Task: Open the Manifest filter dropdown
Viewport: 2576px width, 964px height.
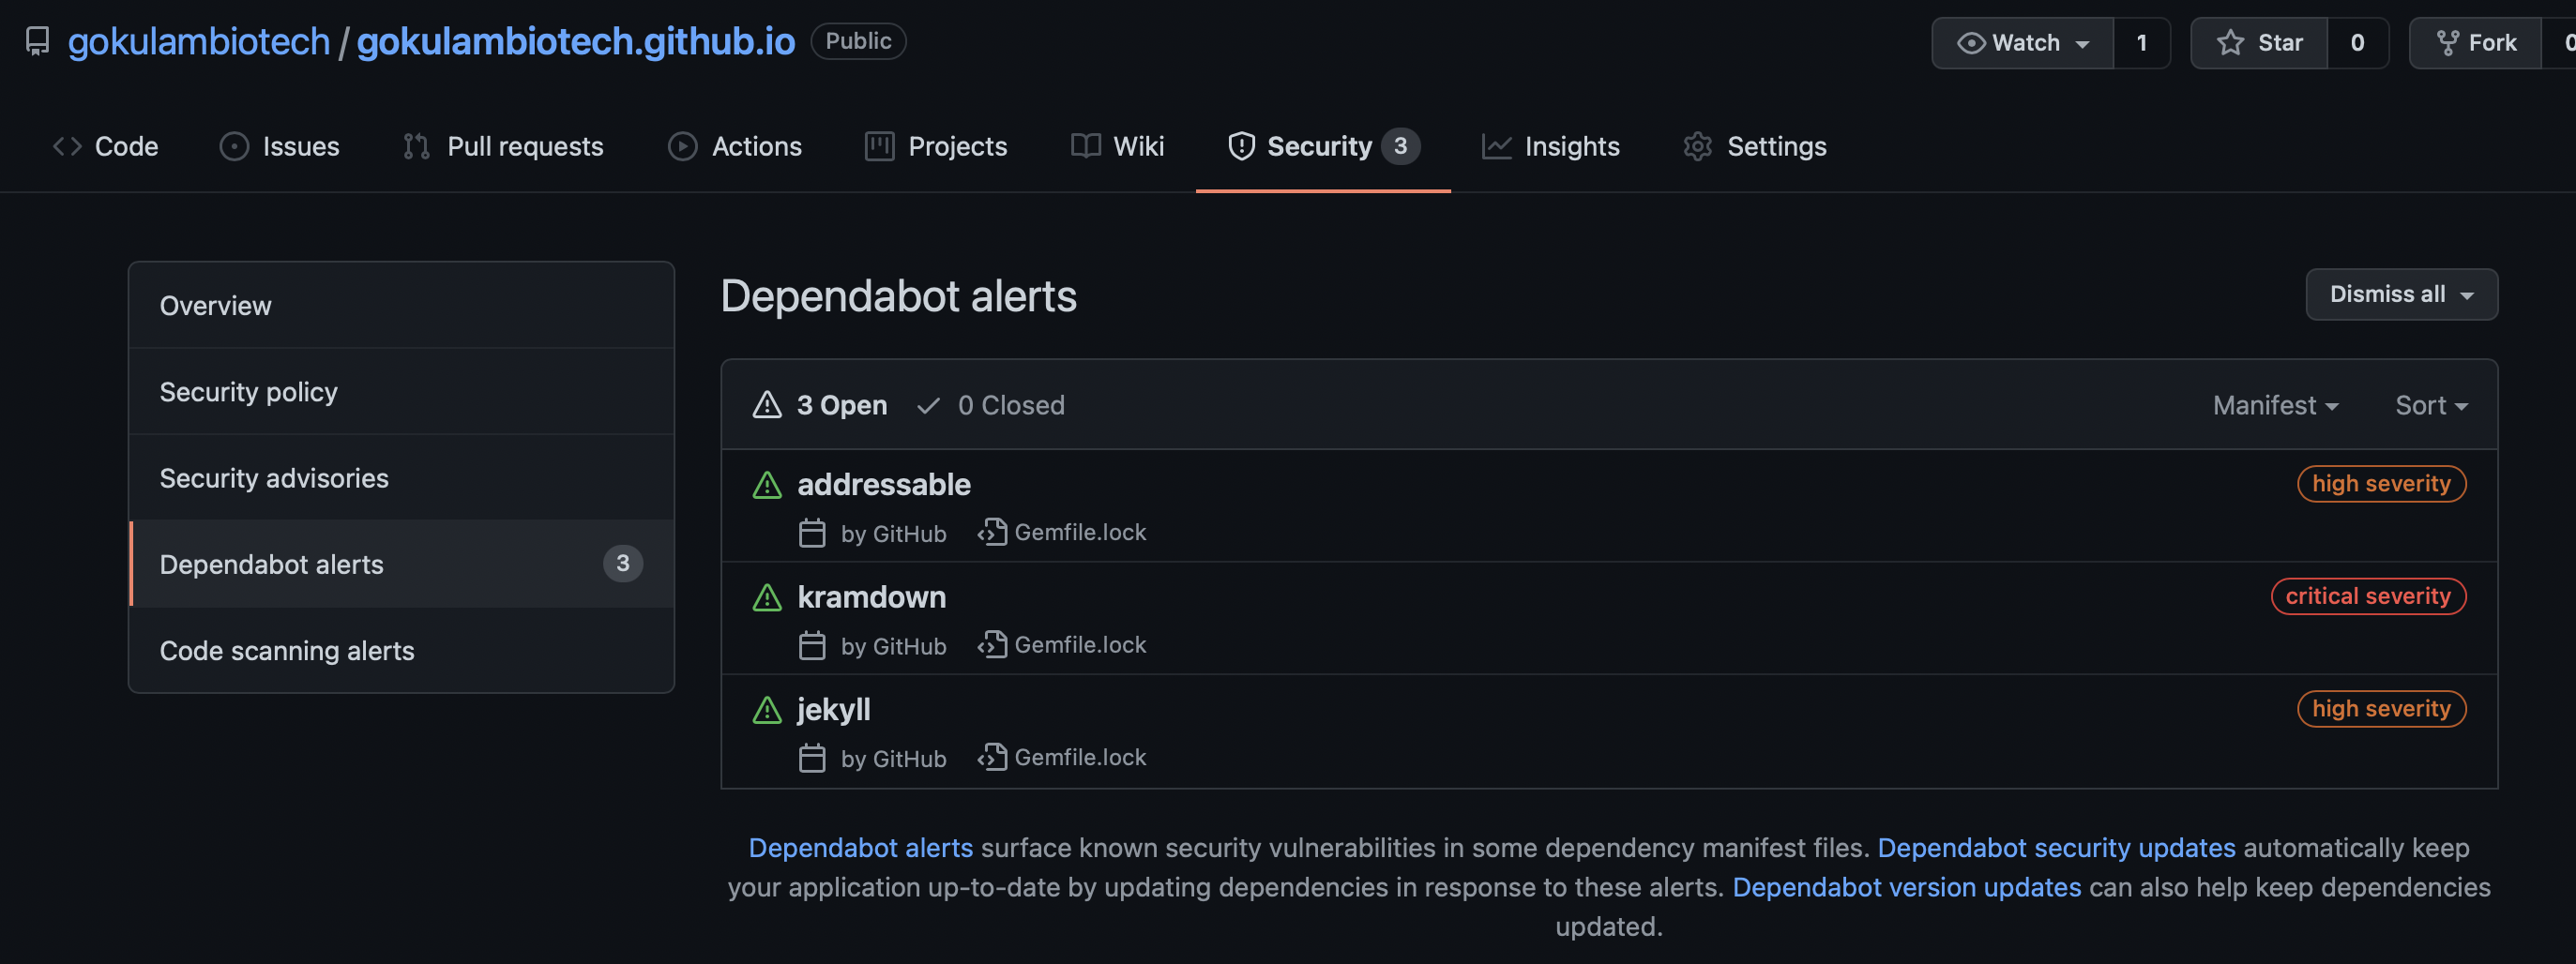Action: pyautogui.click(x=2275, y=405)
